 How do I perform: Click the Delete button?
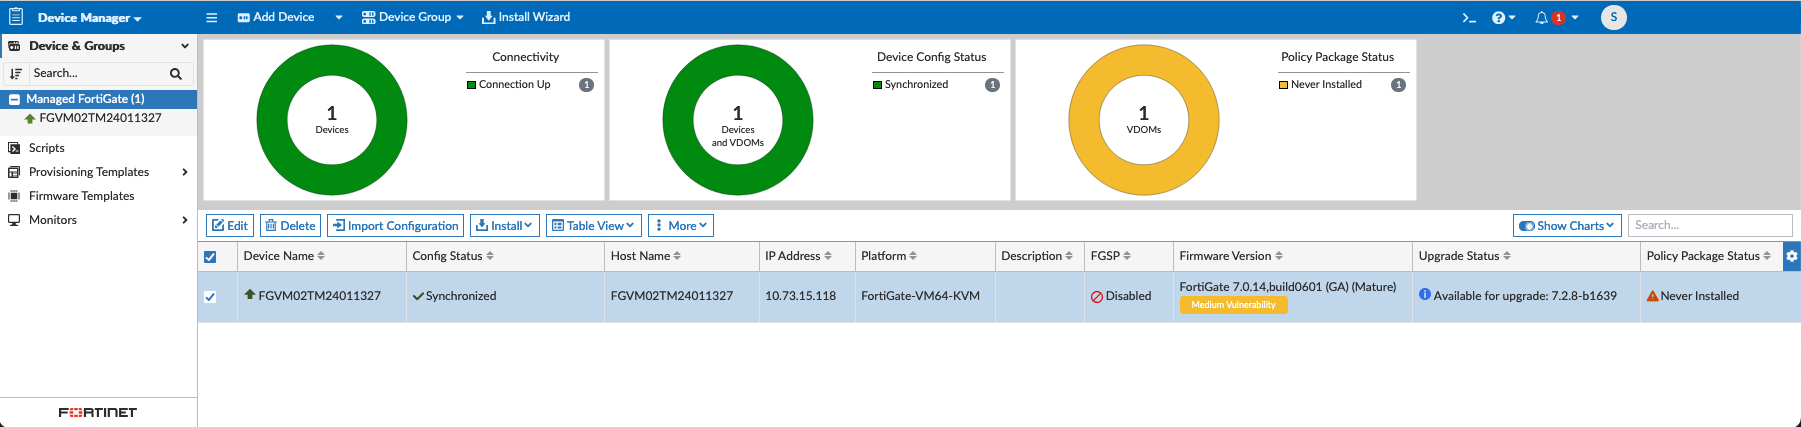[290, 226]
